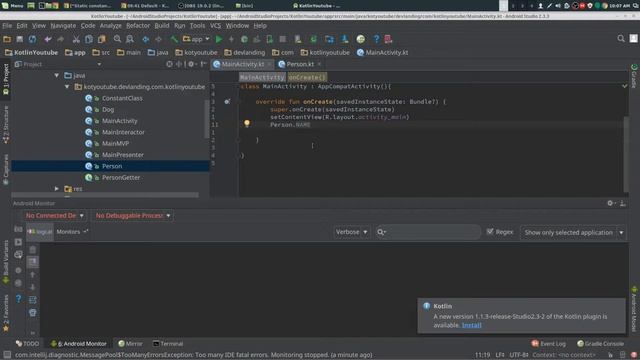640x360 pixels.
Task: Click the screen record icon in monitor
Action: [18, 242]
